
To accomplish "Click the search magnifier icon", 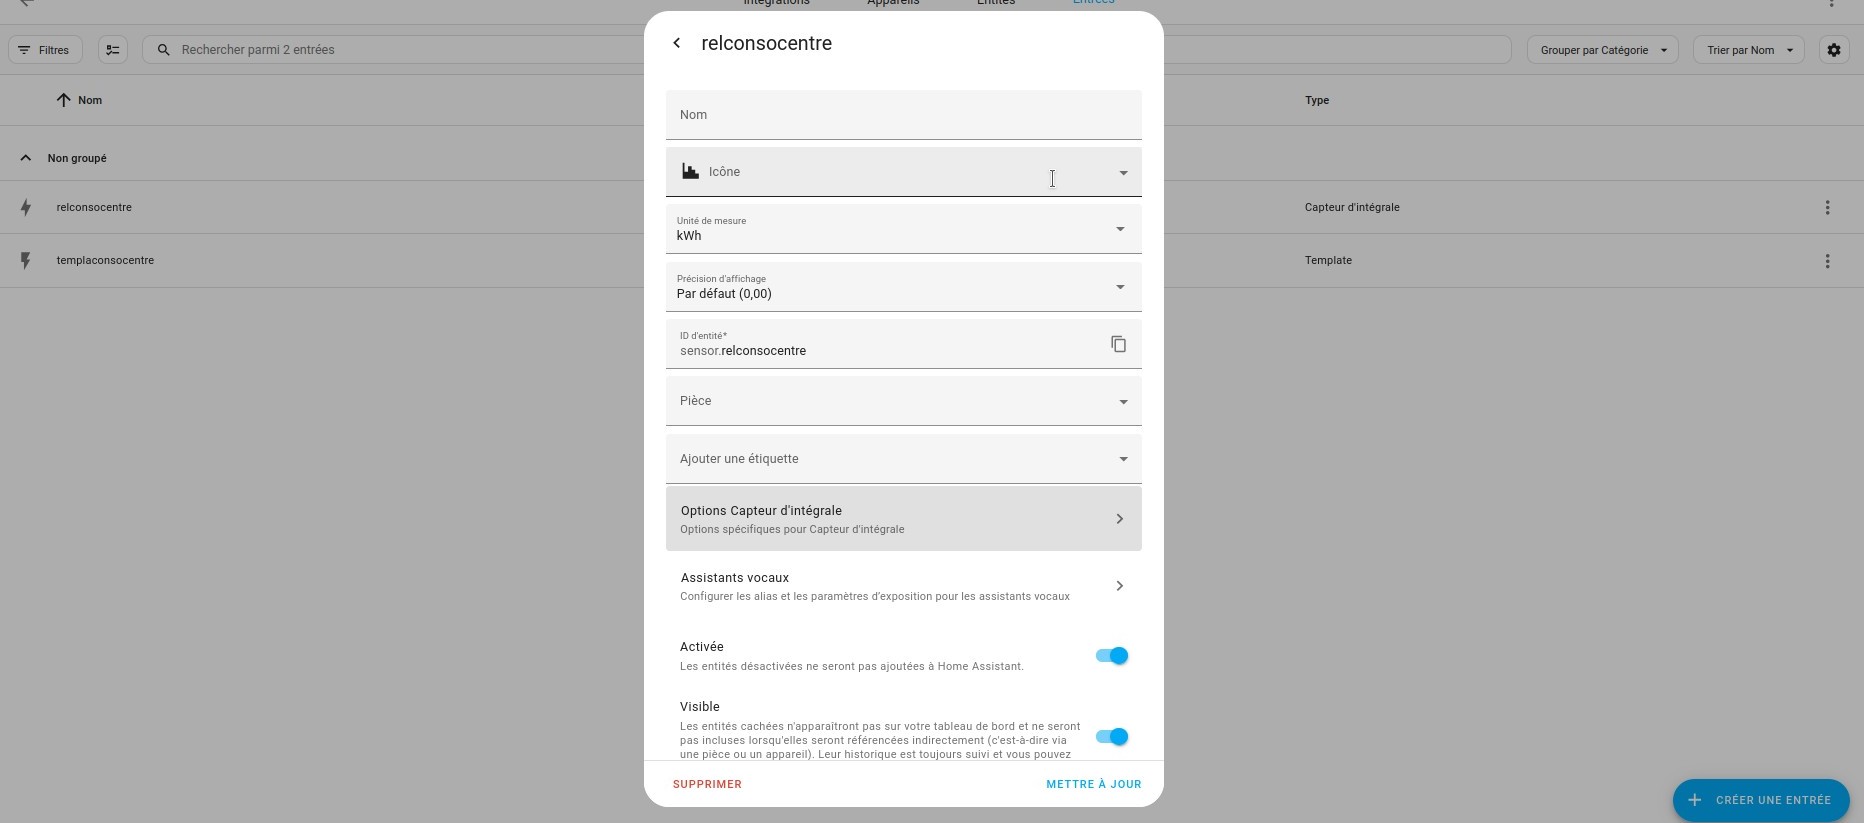I will (x=164, y=50).
